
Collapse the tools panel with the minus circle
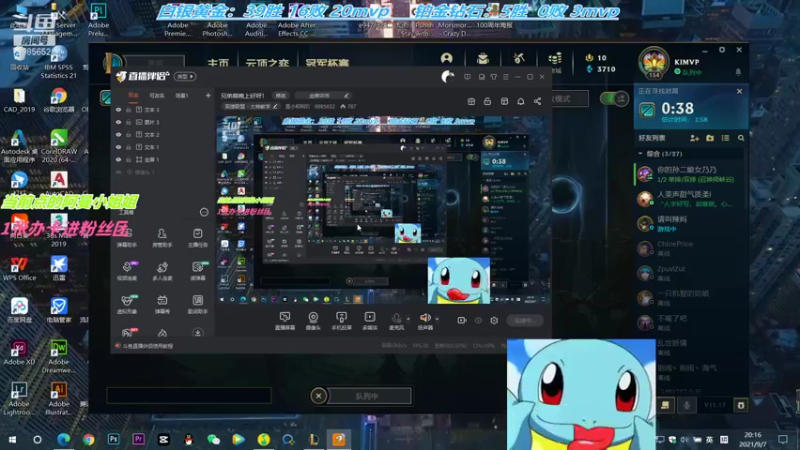[x=204, y=212]
